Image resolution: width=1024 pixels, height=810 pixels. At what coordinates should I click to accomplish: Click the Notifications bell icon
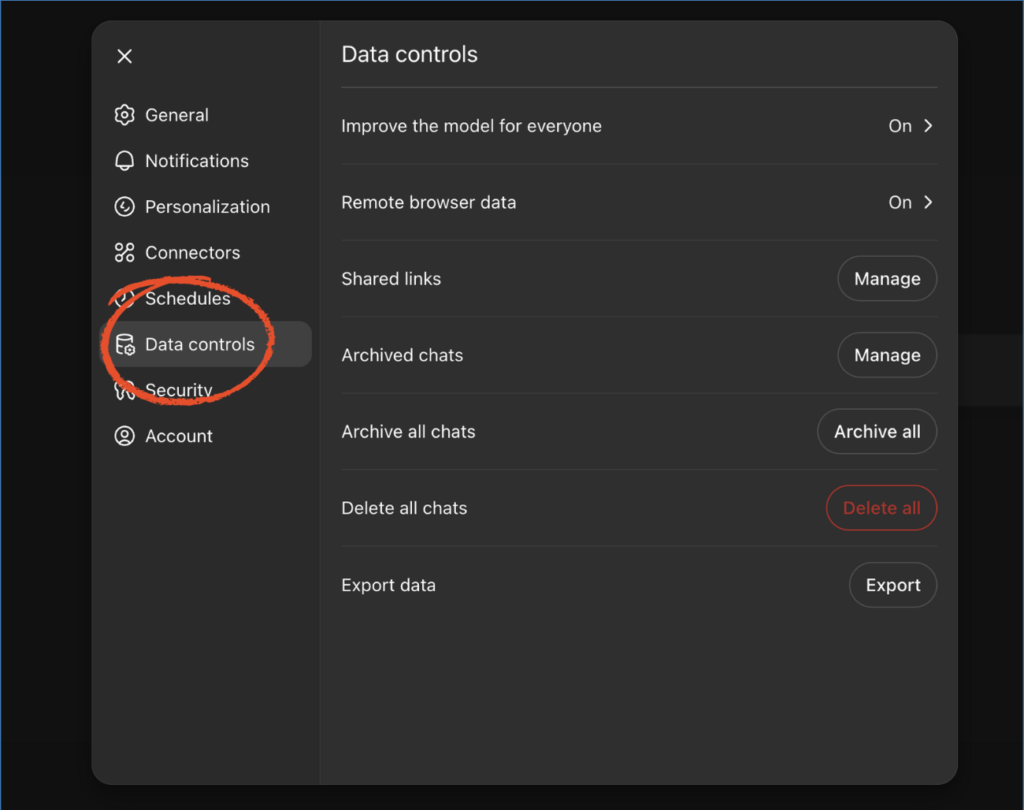[x=124, y=161]
